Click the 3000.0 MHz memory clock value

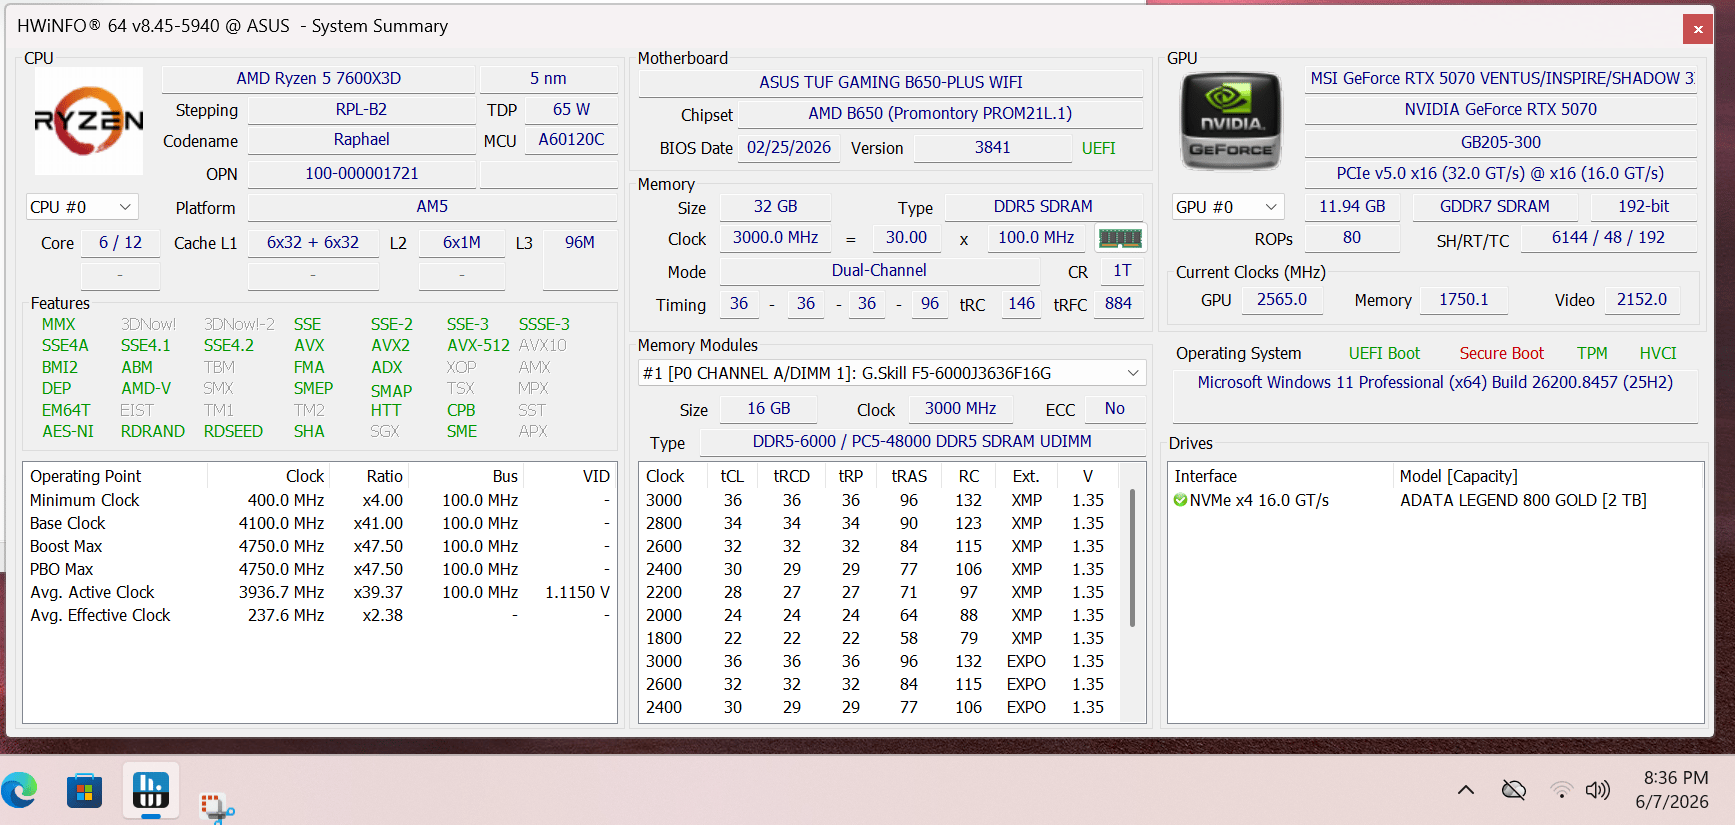pos(775,238)
